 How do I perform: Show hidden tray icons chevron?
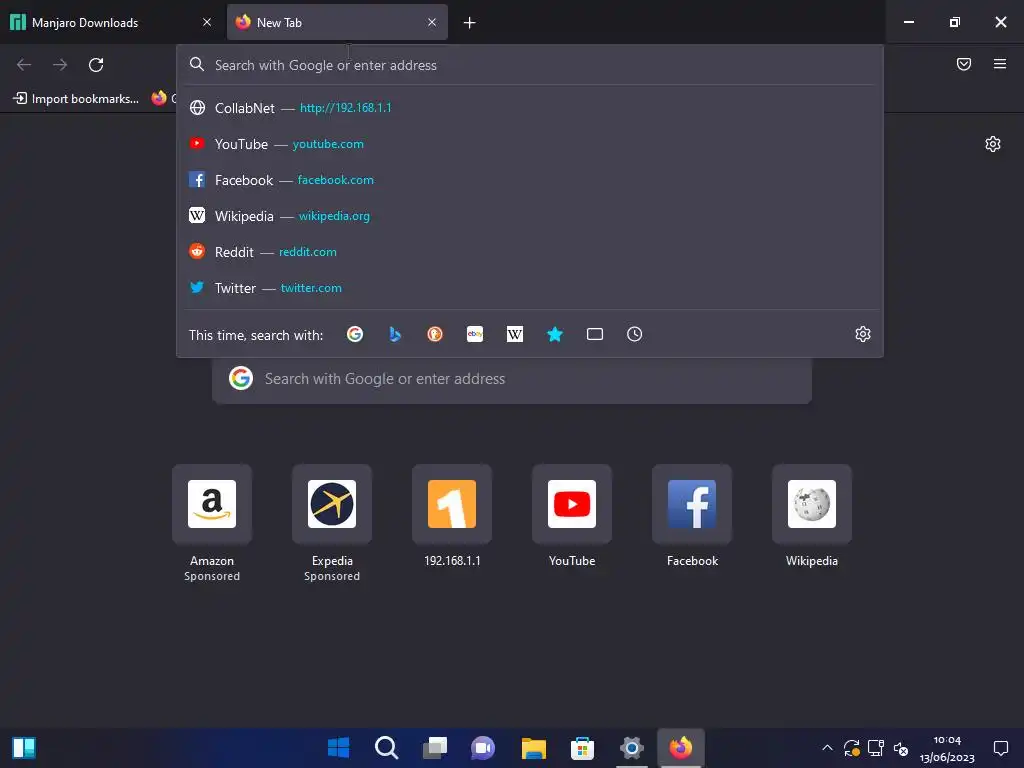pos(827,748)
